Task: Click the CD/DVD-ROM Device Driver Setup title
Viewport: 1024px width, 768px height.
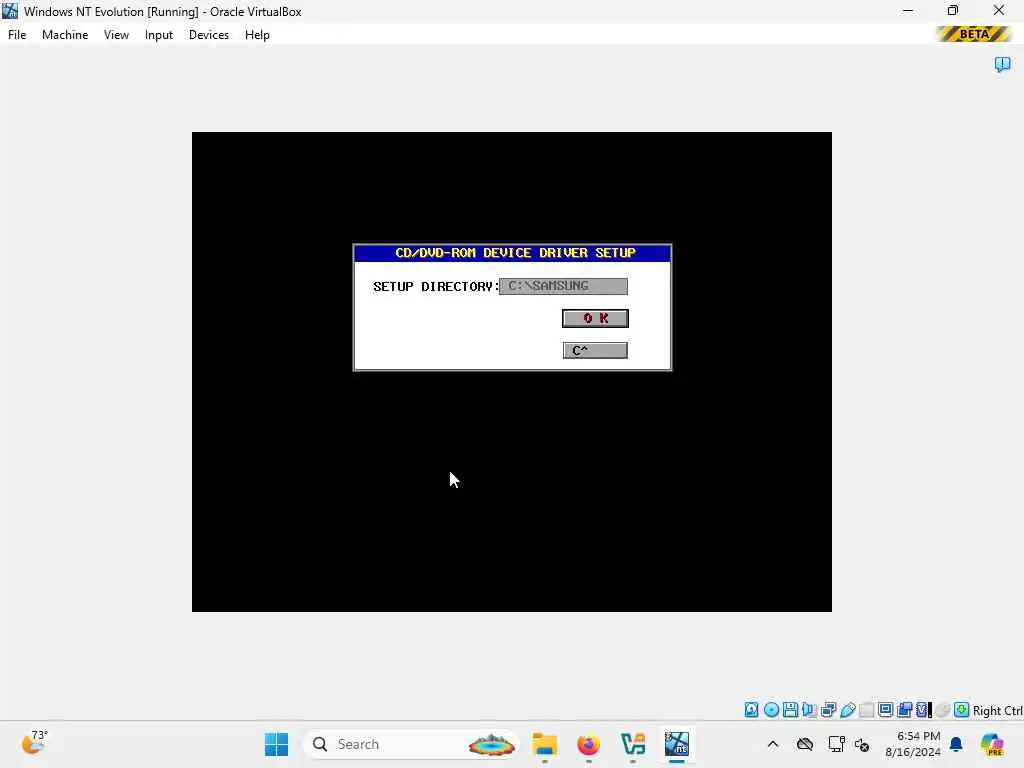Action: (x=515, y=253)
